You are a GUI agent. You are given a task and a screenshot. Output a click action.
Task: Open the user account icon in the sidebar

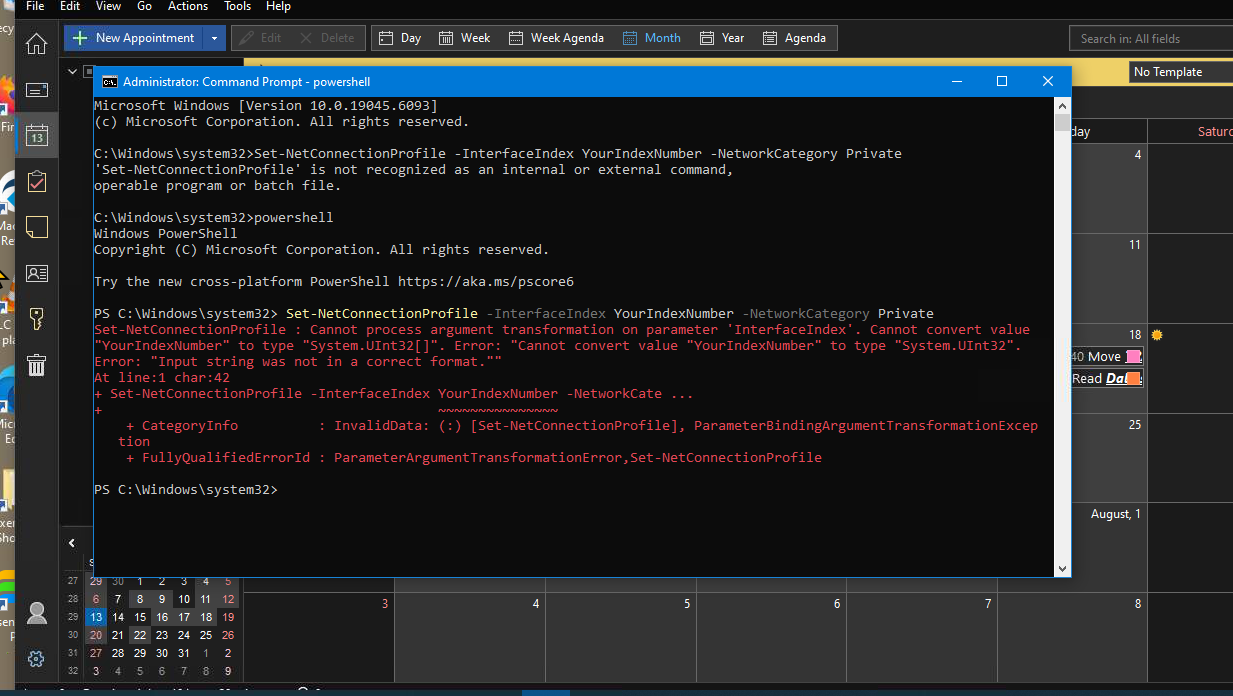click(x=36, y=612)
